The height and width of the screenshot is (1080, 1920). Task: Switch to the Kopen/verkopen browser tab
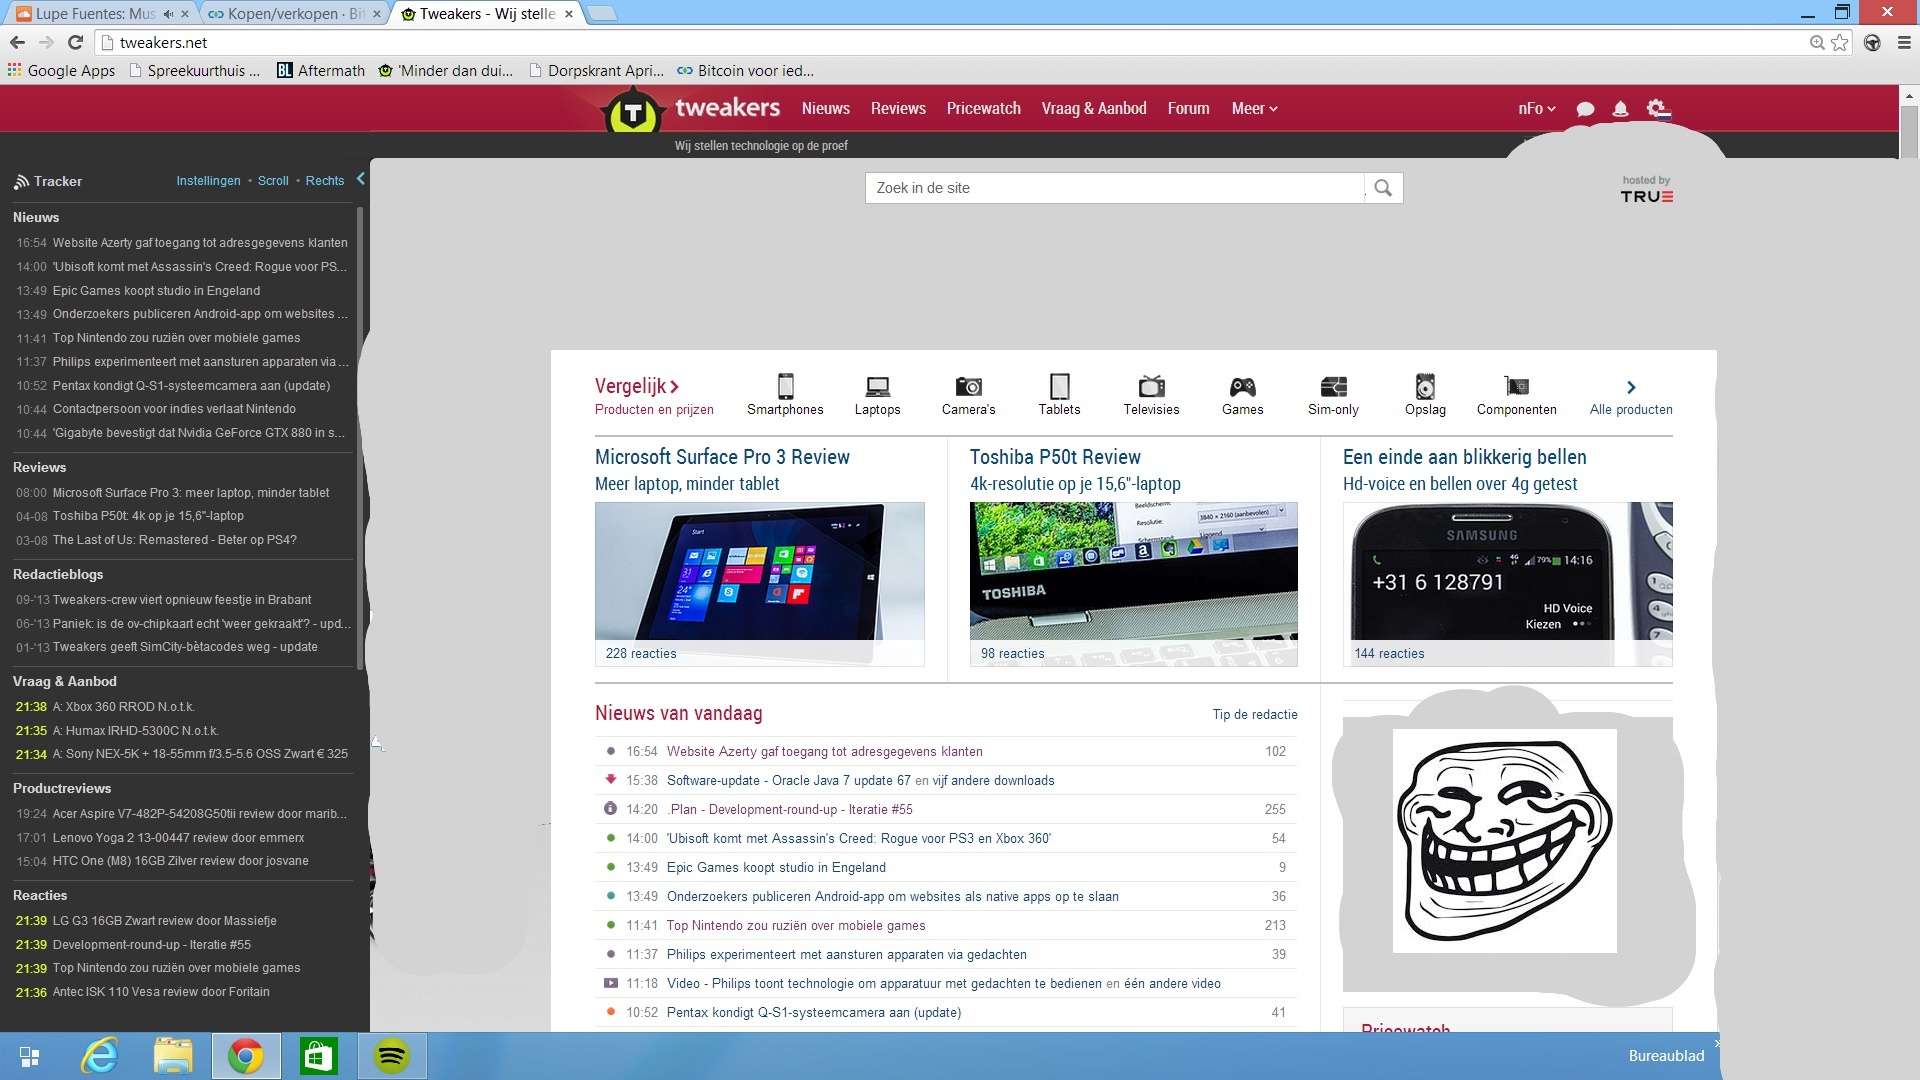(290, 14)
